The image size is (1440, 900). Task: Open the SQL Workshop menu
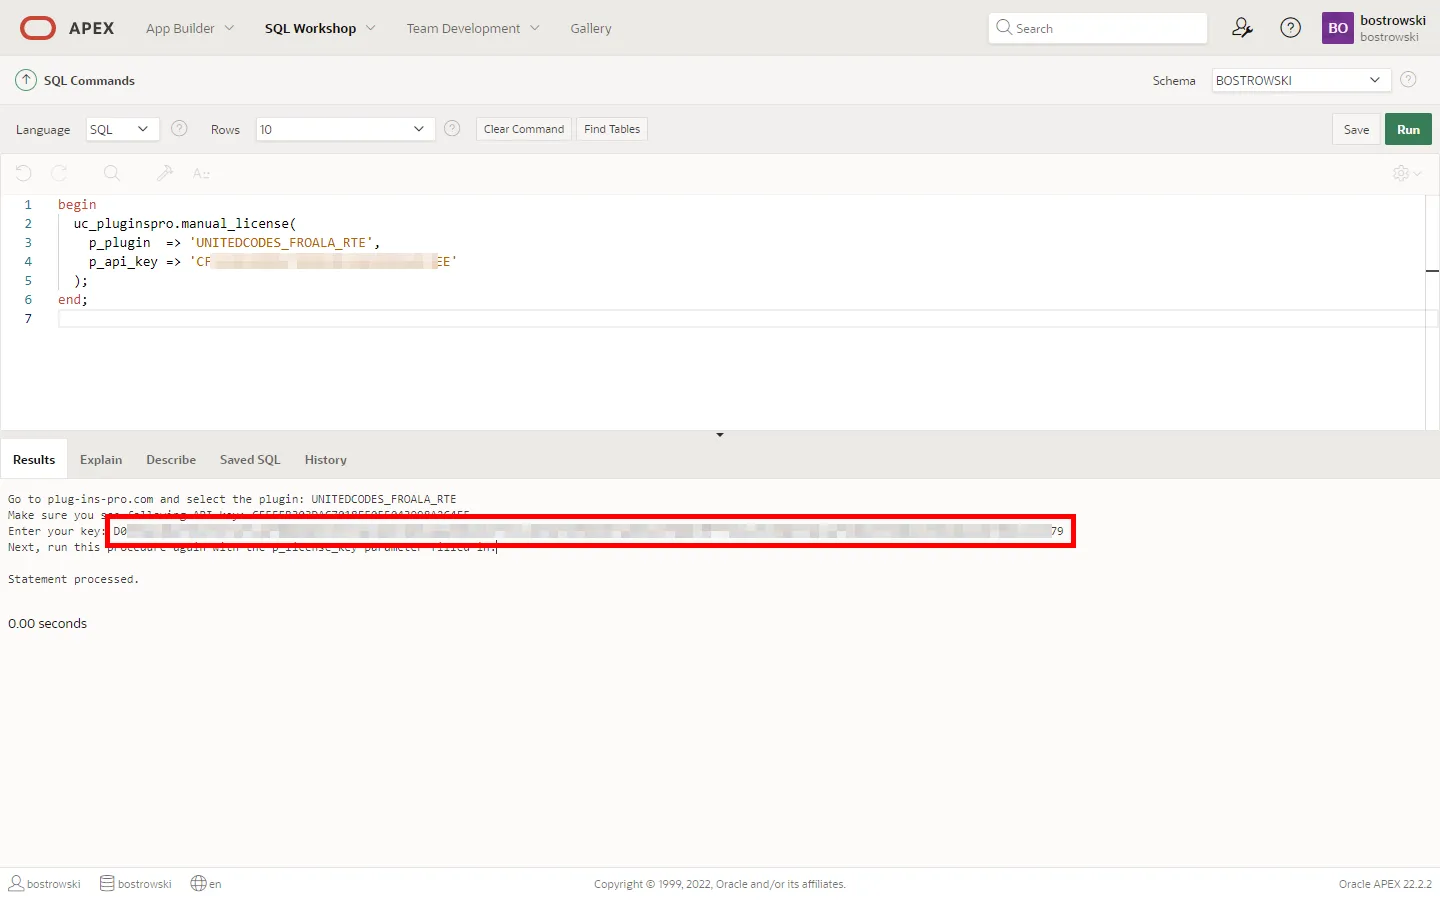(319, 28)
